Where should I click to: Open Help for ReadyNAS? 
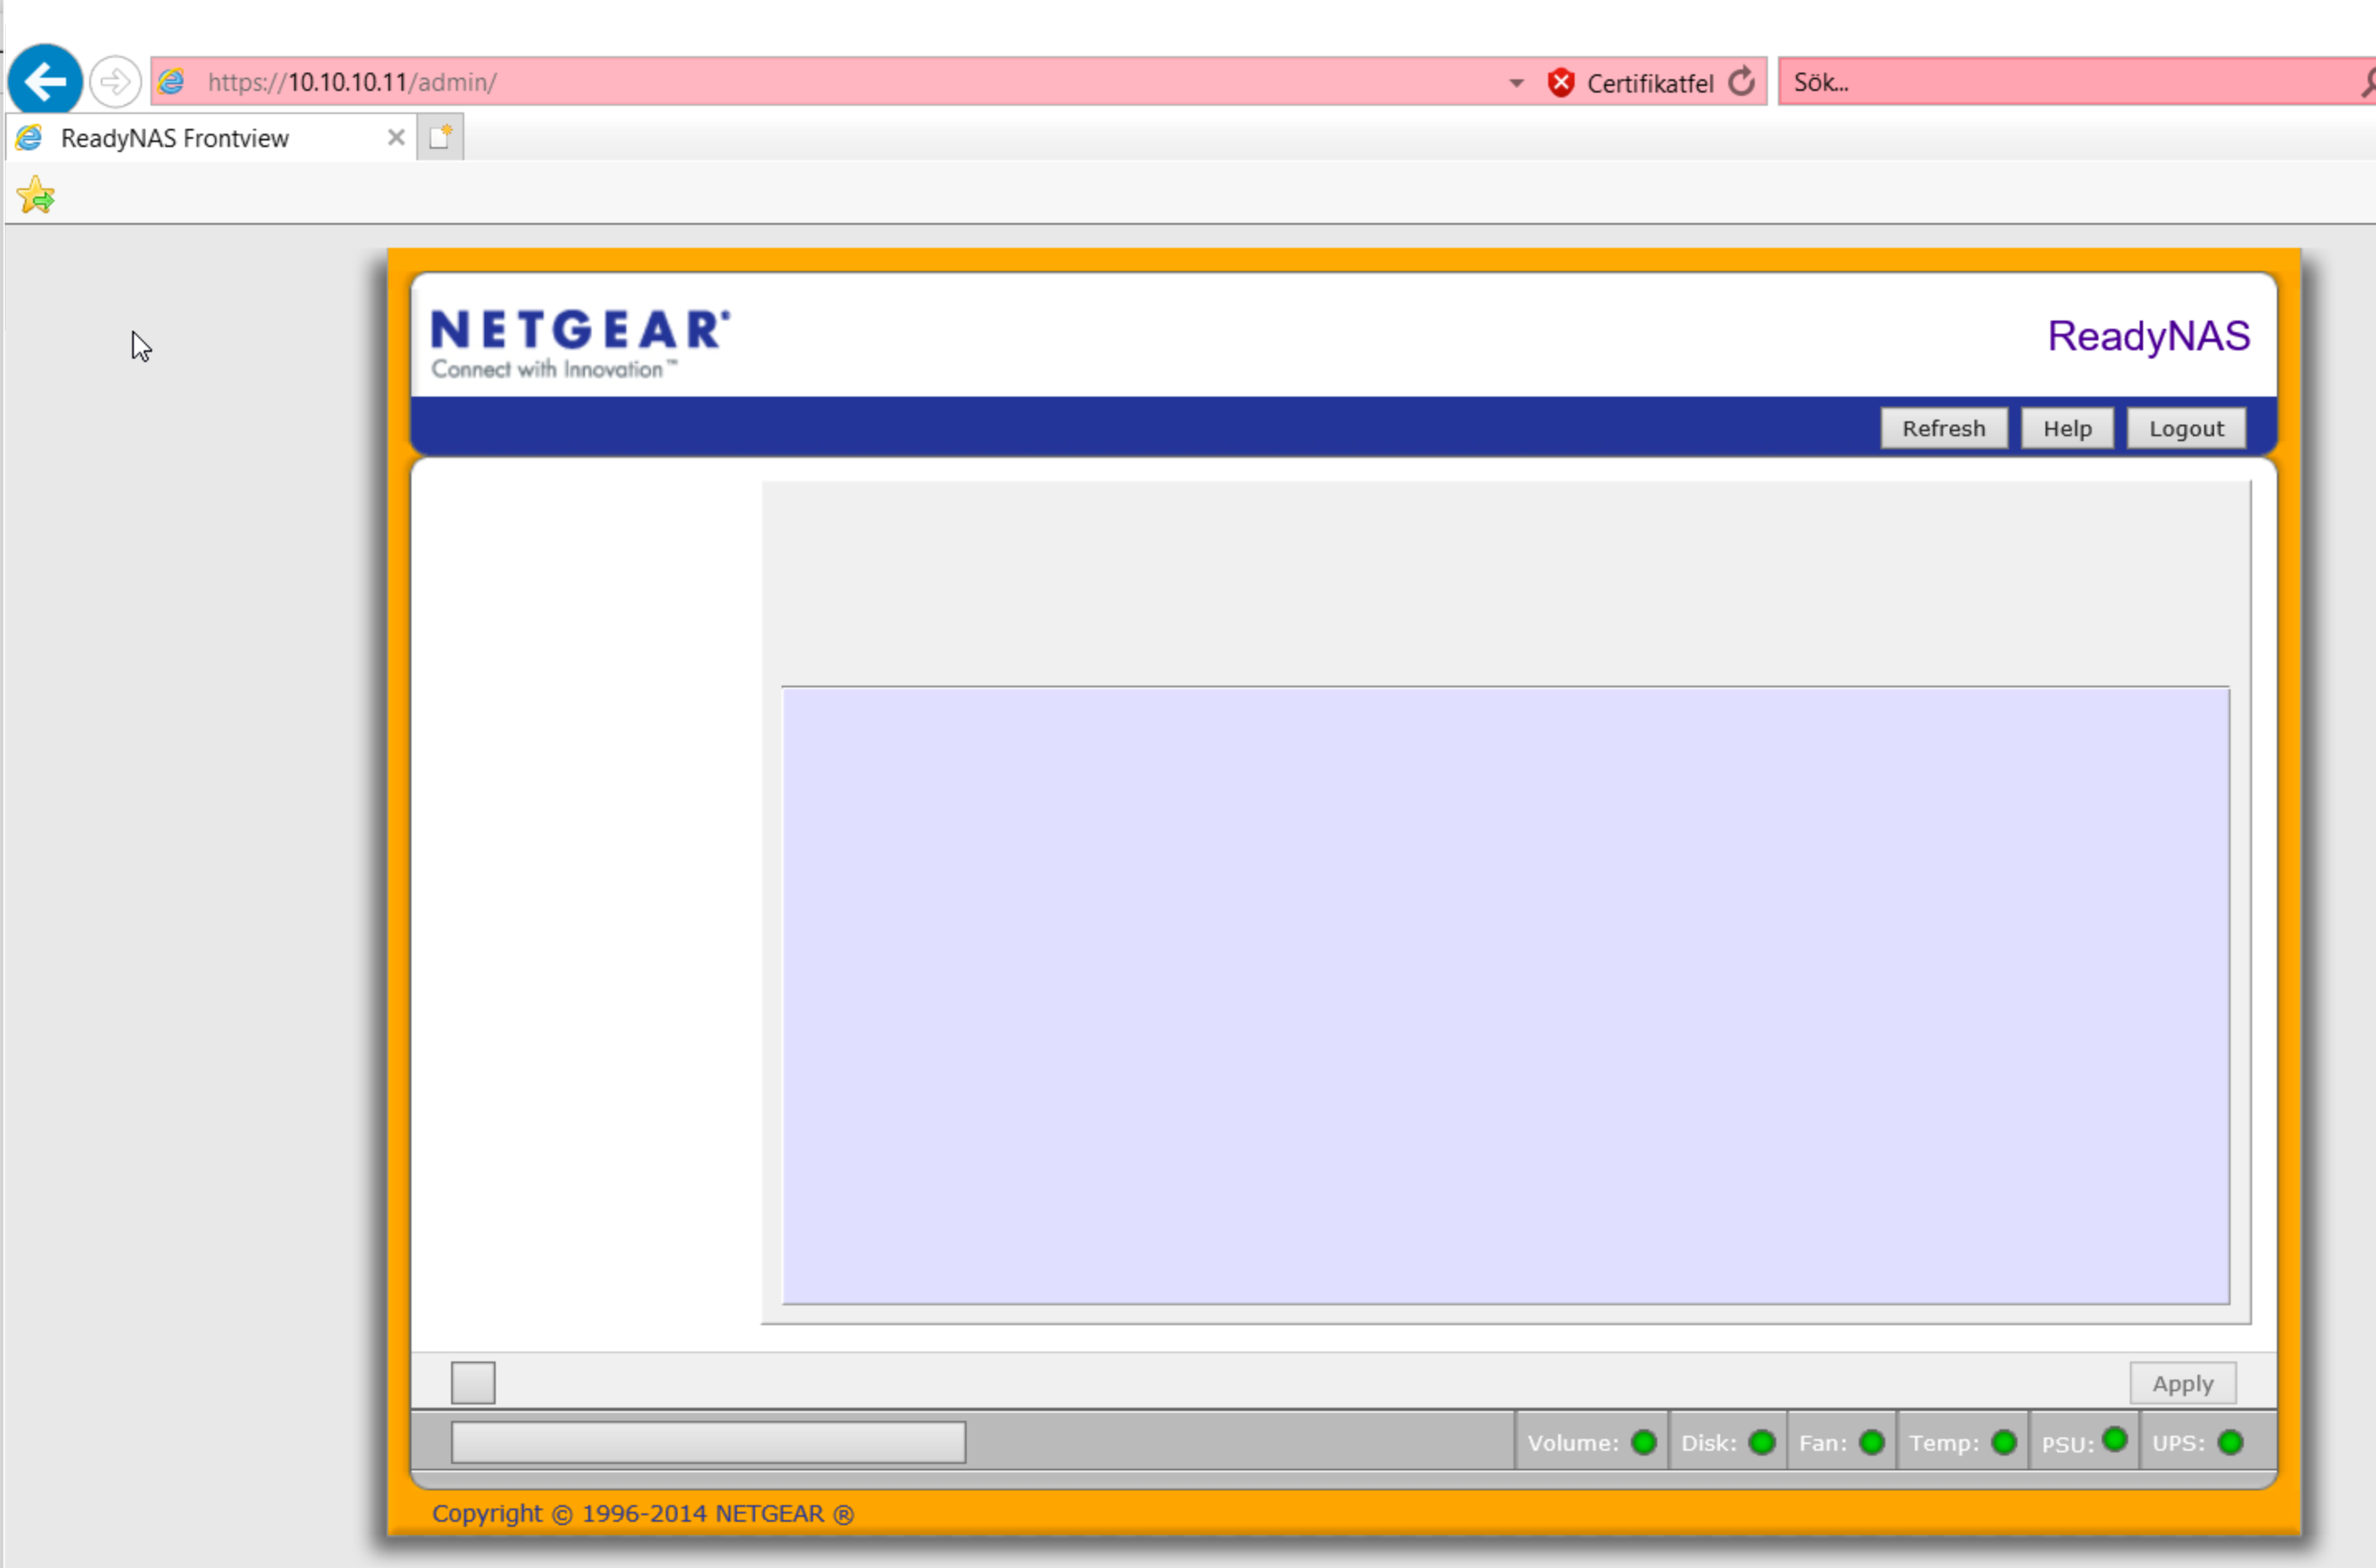(x=2067, y=428)
